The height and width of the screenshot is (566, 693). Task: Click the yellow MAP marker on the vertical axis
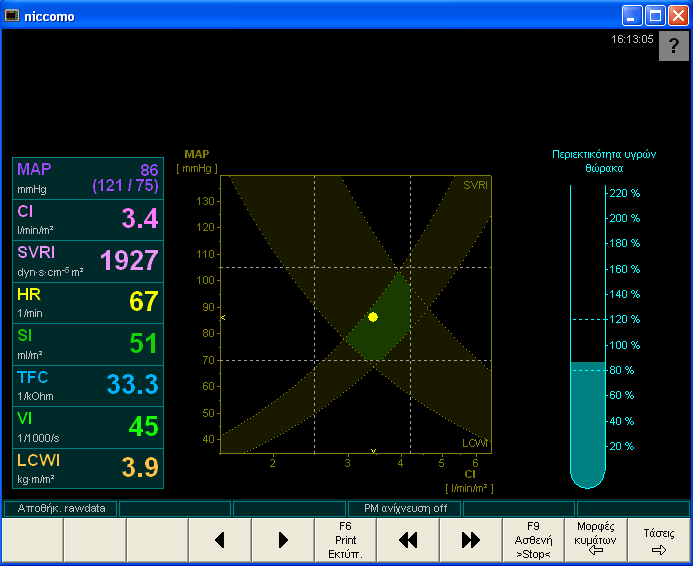point(223,317)
